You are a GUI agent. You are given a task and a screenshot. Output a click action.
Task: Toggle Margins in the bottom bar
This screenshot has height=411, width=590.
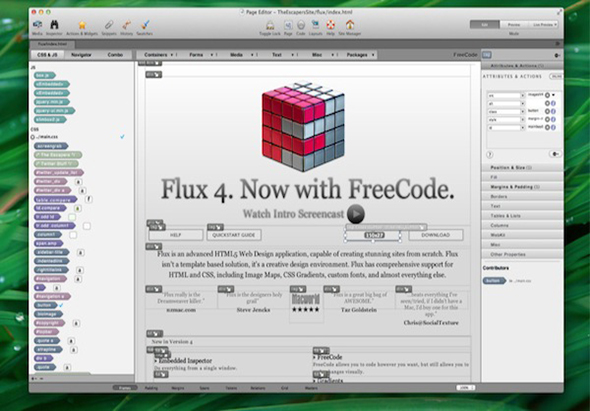(x=178, y=388)
